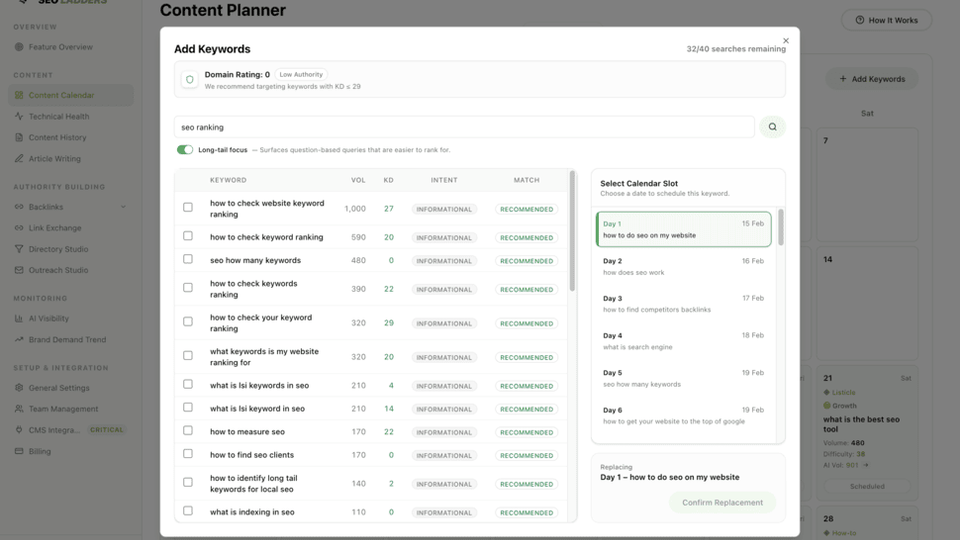The width and height of the screenshot is (960, 540).
Task: Click the Billing sidebar icon
Action: 19,451
